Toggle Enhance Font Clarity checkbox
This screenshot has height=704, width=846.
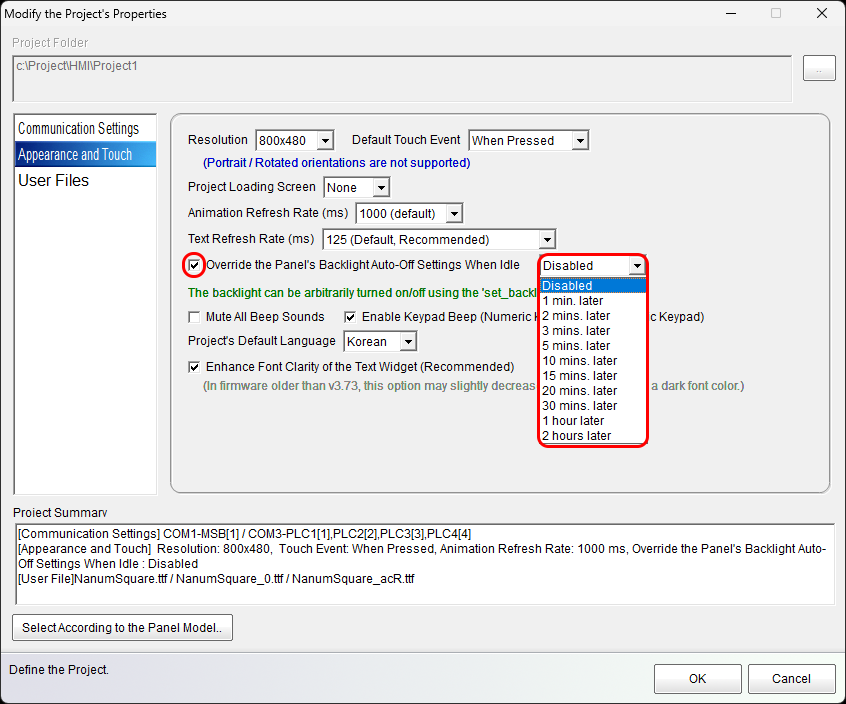[x=195, y=367]
